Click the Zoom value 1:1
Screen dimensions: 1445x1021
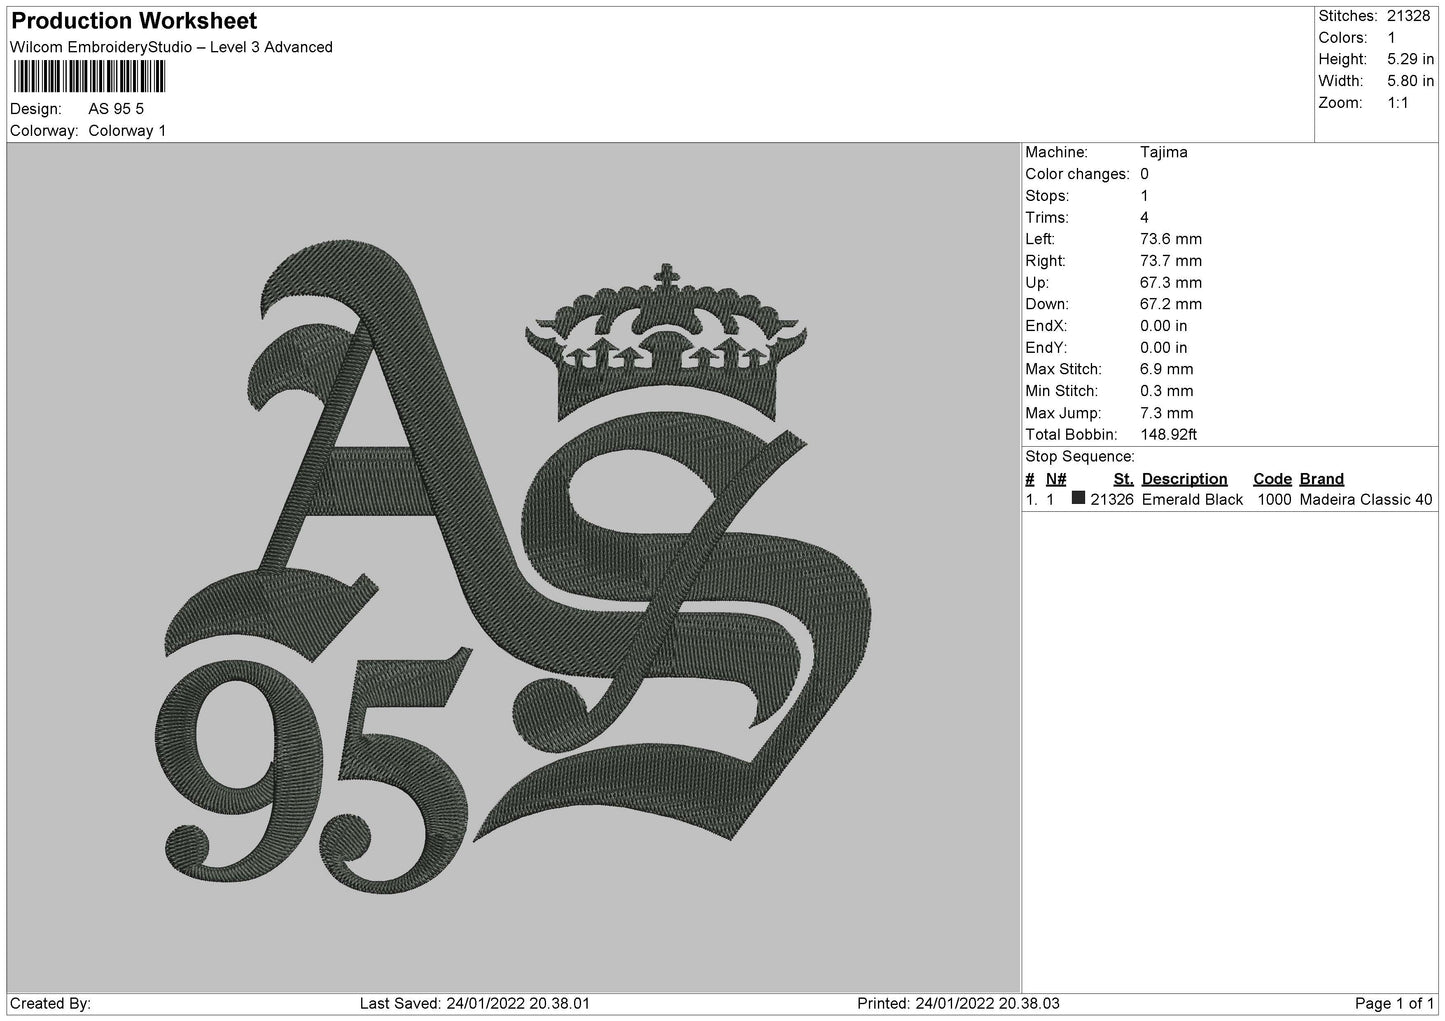1398,103
